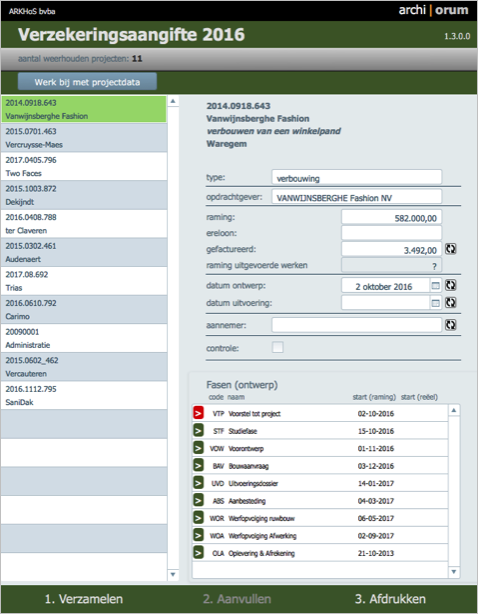Select project 2016.0610.792 Carimo
This screenshot has height=614, width=478.
84,309
